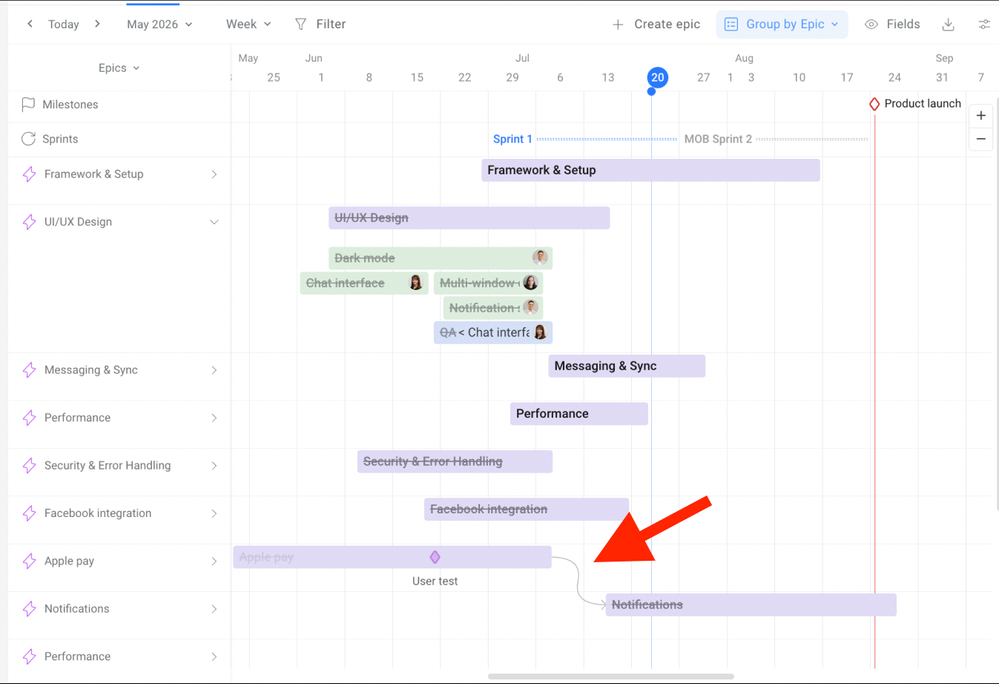Zoom in timeline with plus button
This screenshot has width=999, height=684.
coord(981,115)
